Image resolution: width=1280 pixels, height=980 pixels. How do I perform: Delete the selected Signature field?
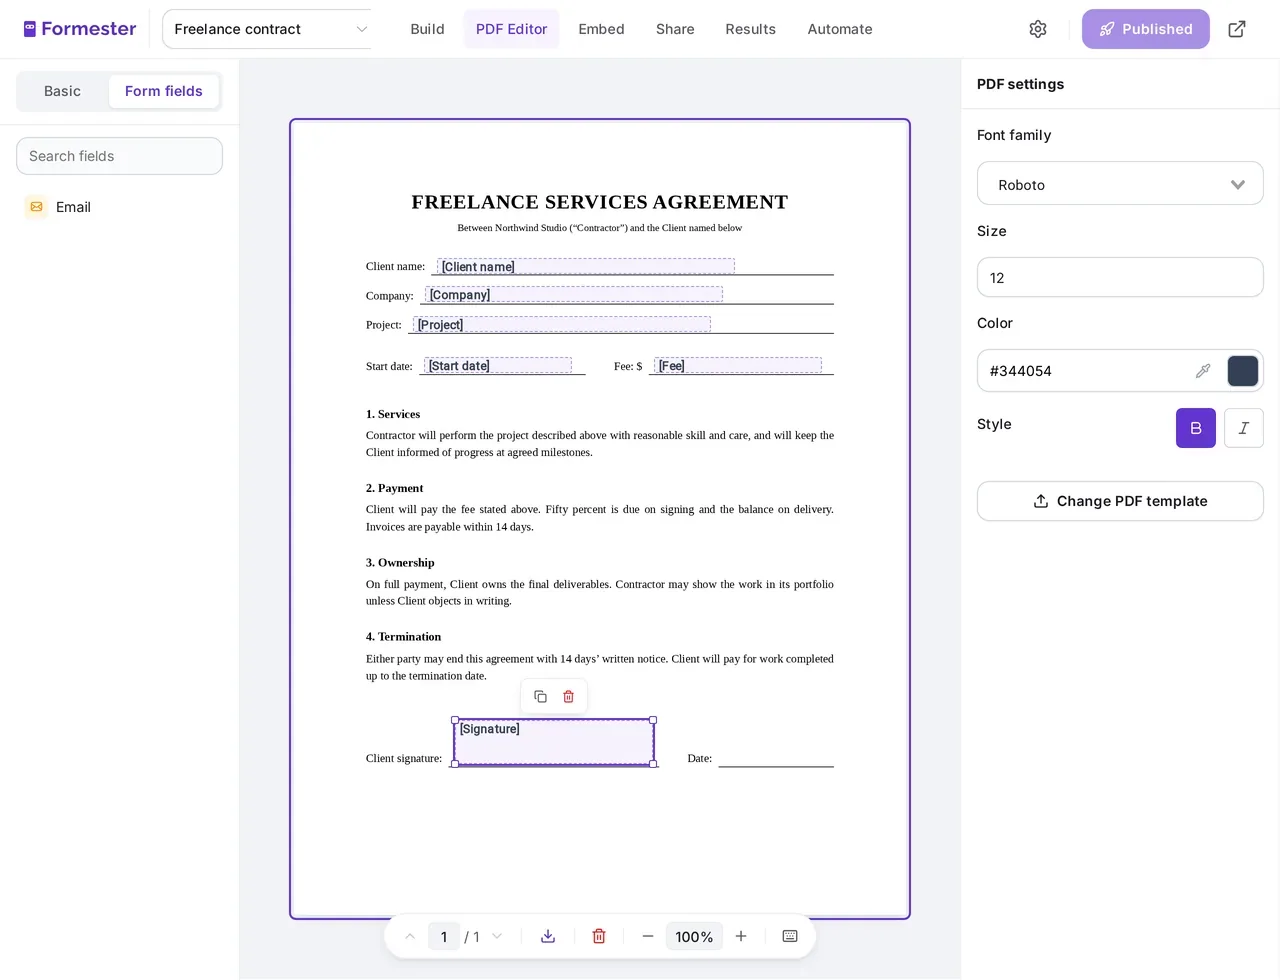click(568, 696)
